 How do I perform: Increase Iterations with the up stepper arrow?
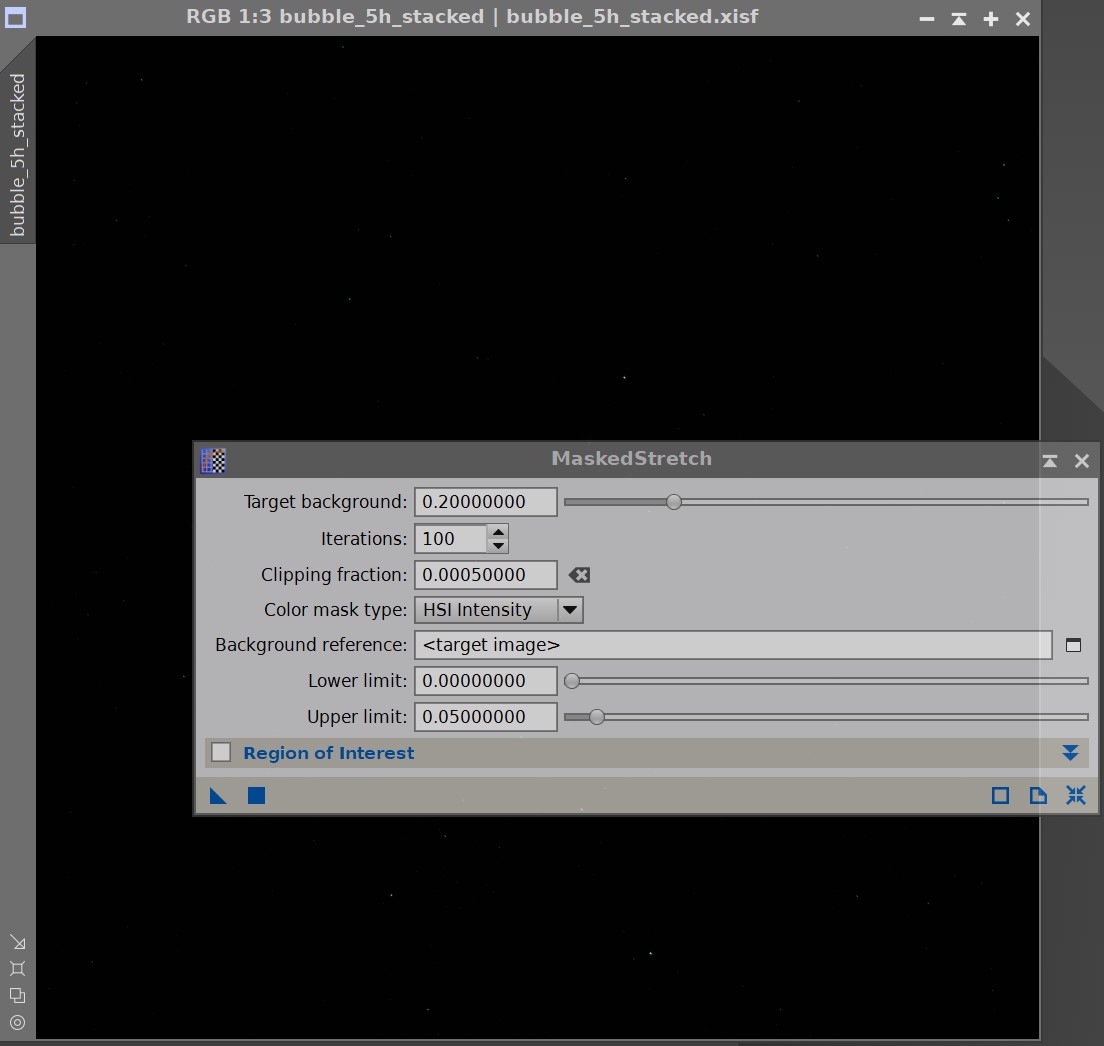tap(498, 532)
